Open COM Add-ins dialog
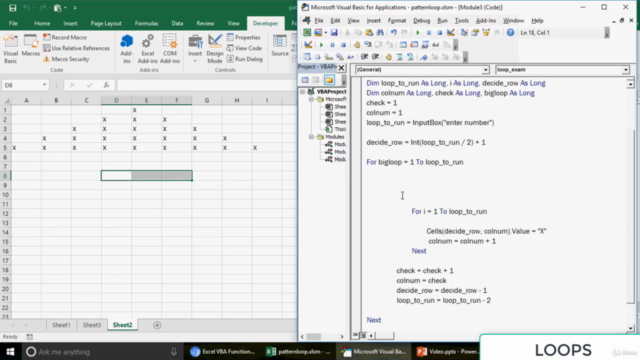Viewport: 640px width, 360px height. [170, 49]
